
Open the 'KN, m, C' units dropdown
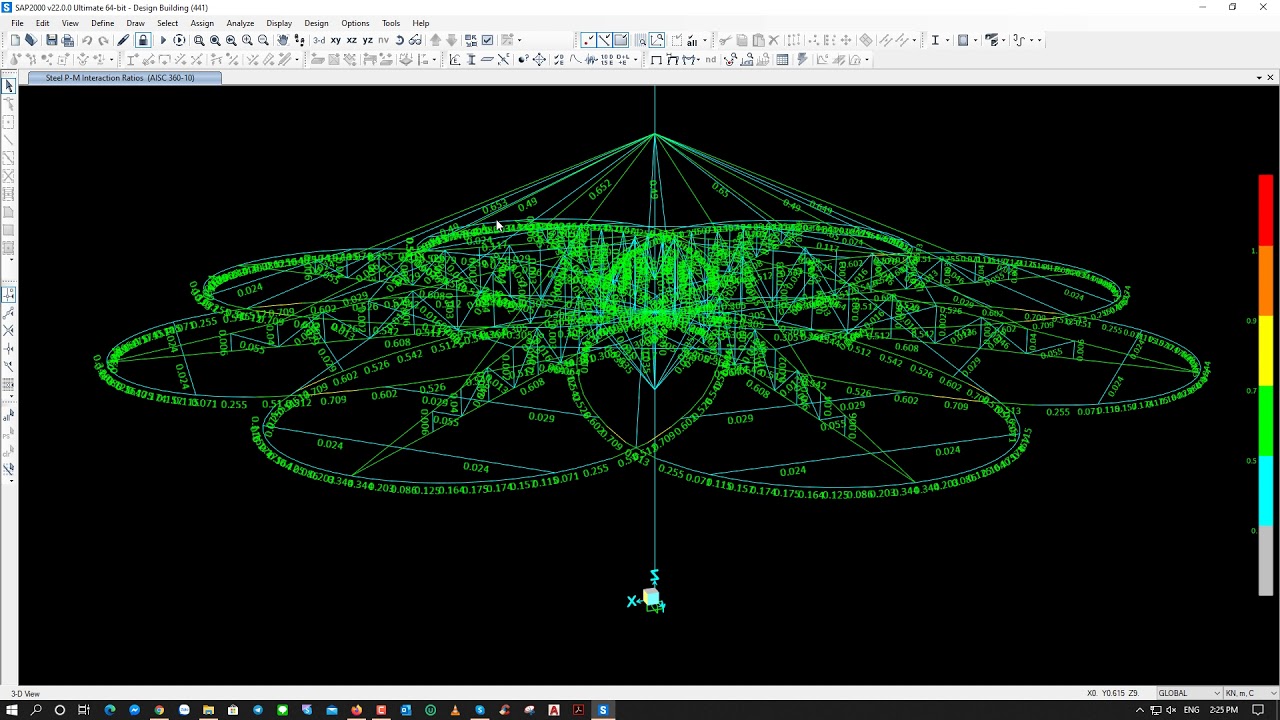coord(1249,693)
